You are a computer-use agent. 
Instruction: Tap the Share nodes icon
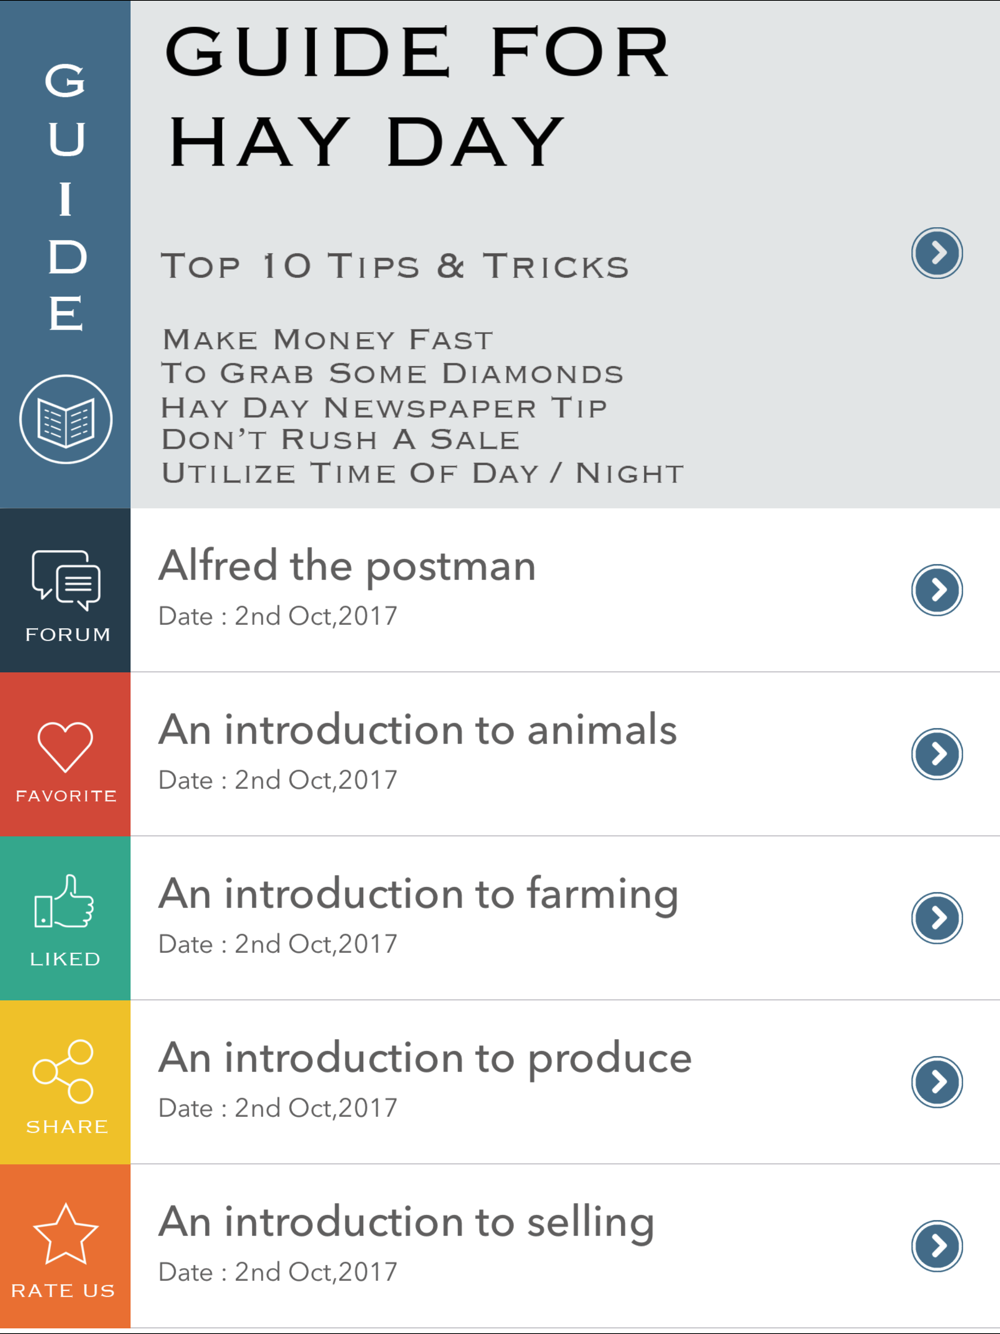(x=64, y=1071)
